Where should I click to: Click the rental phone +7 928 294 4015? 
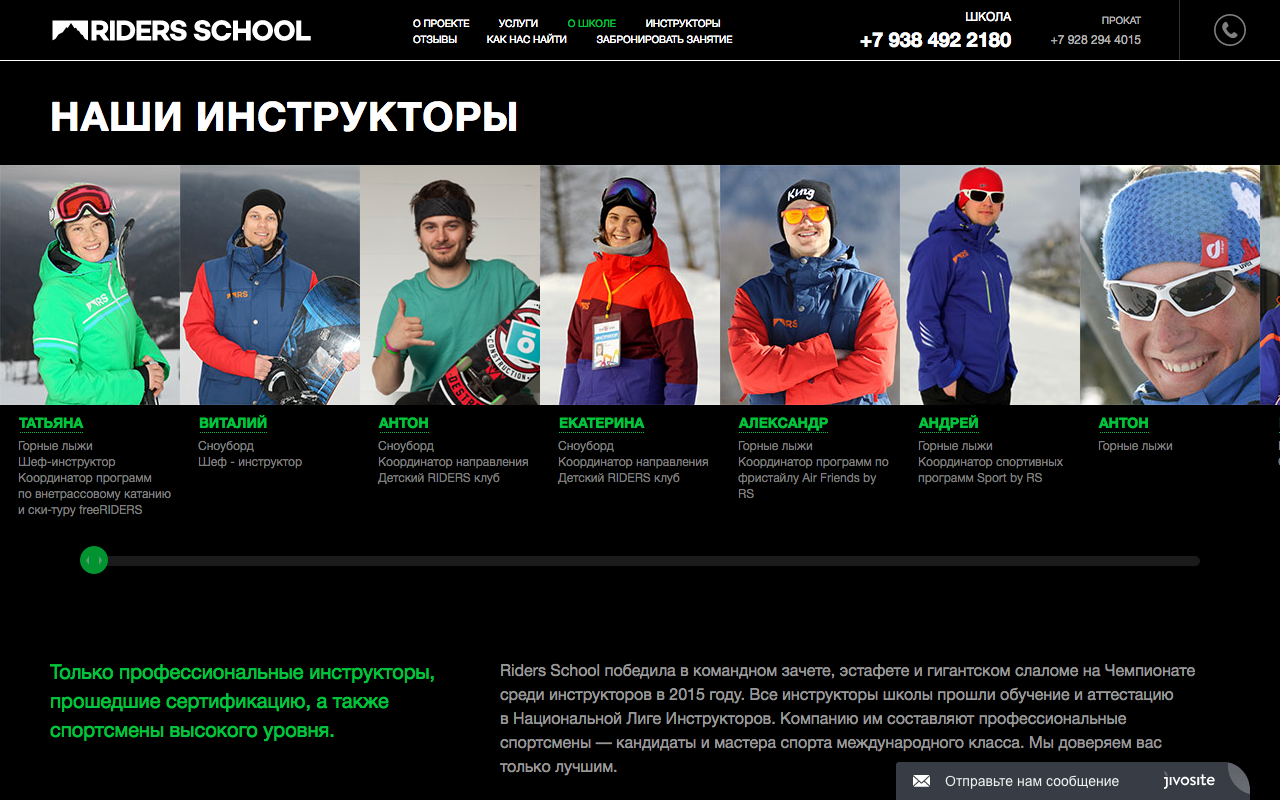point(1095,40)
